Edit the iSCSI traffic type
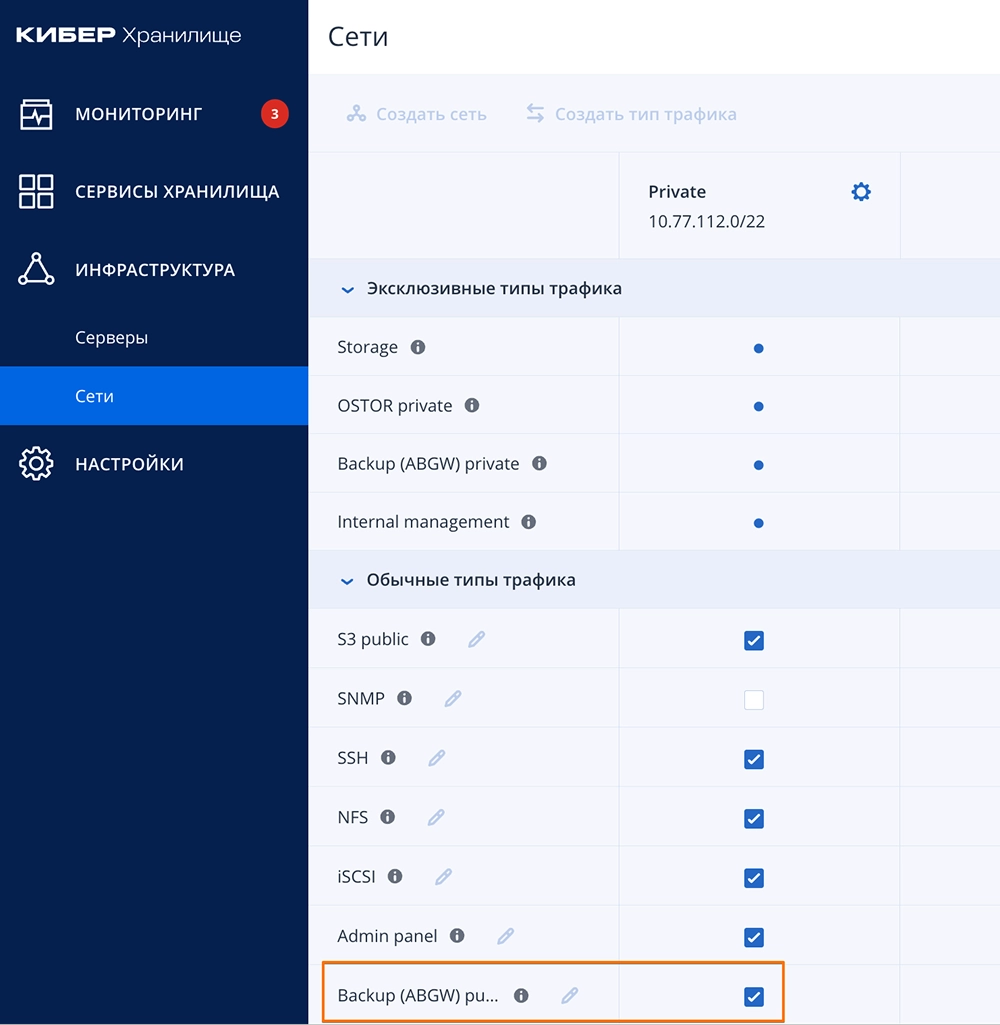1000x1025 pixels. (x=443, y=877)
